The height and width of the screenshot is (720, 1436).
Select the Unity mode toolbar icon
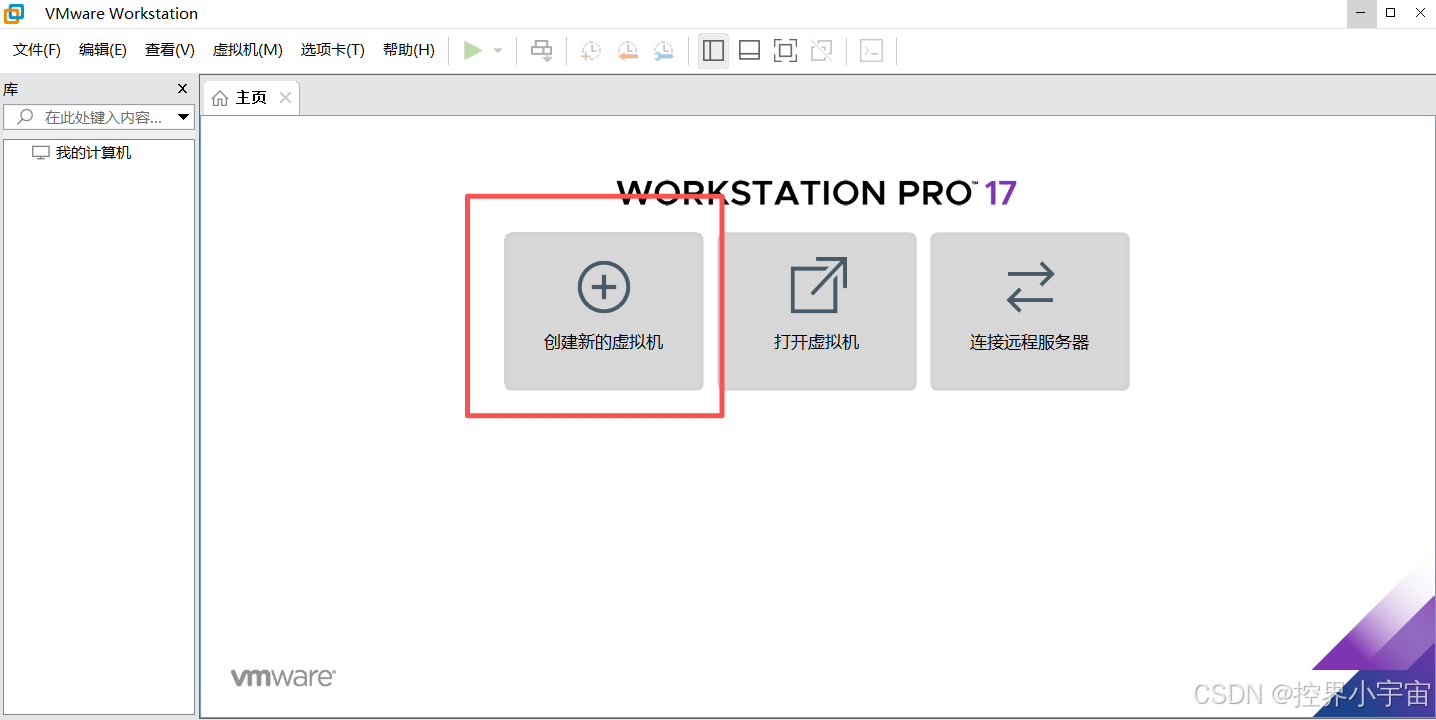(821, 50)
